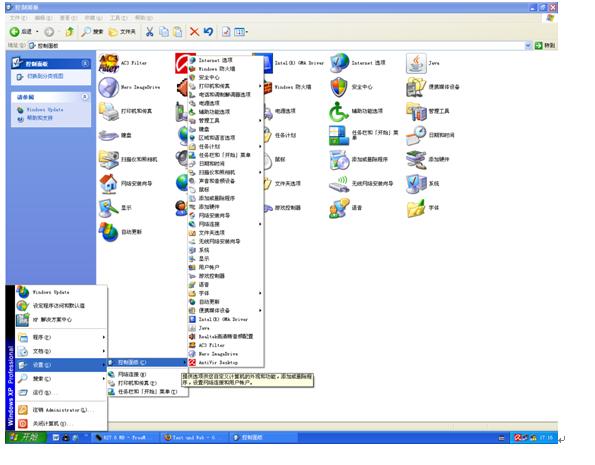
Task: Open the address bar dropdown arrow
Action: pos(527,46)
